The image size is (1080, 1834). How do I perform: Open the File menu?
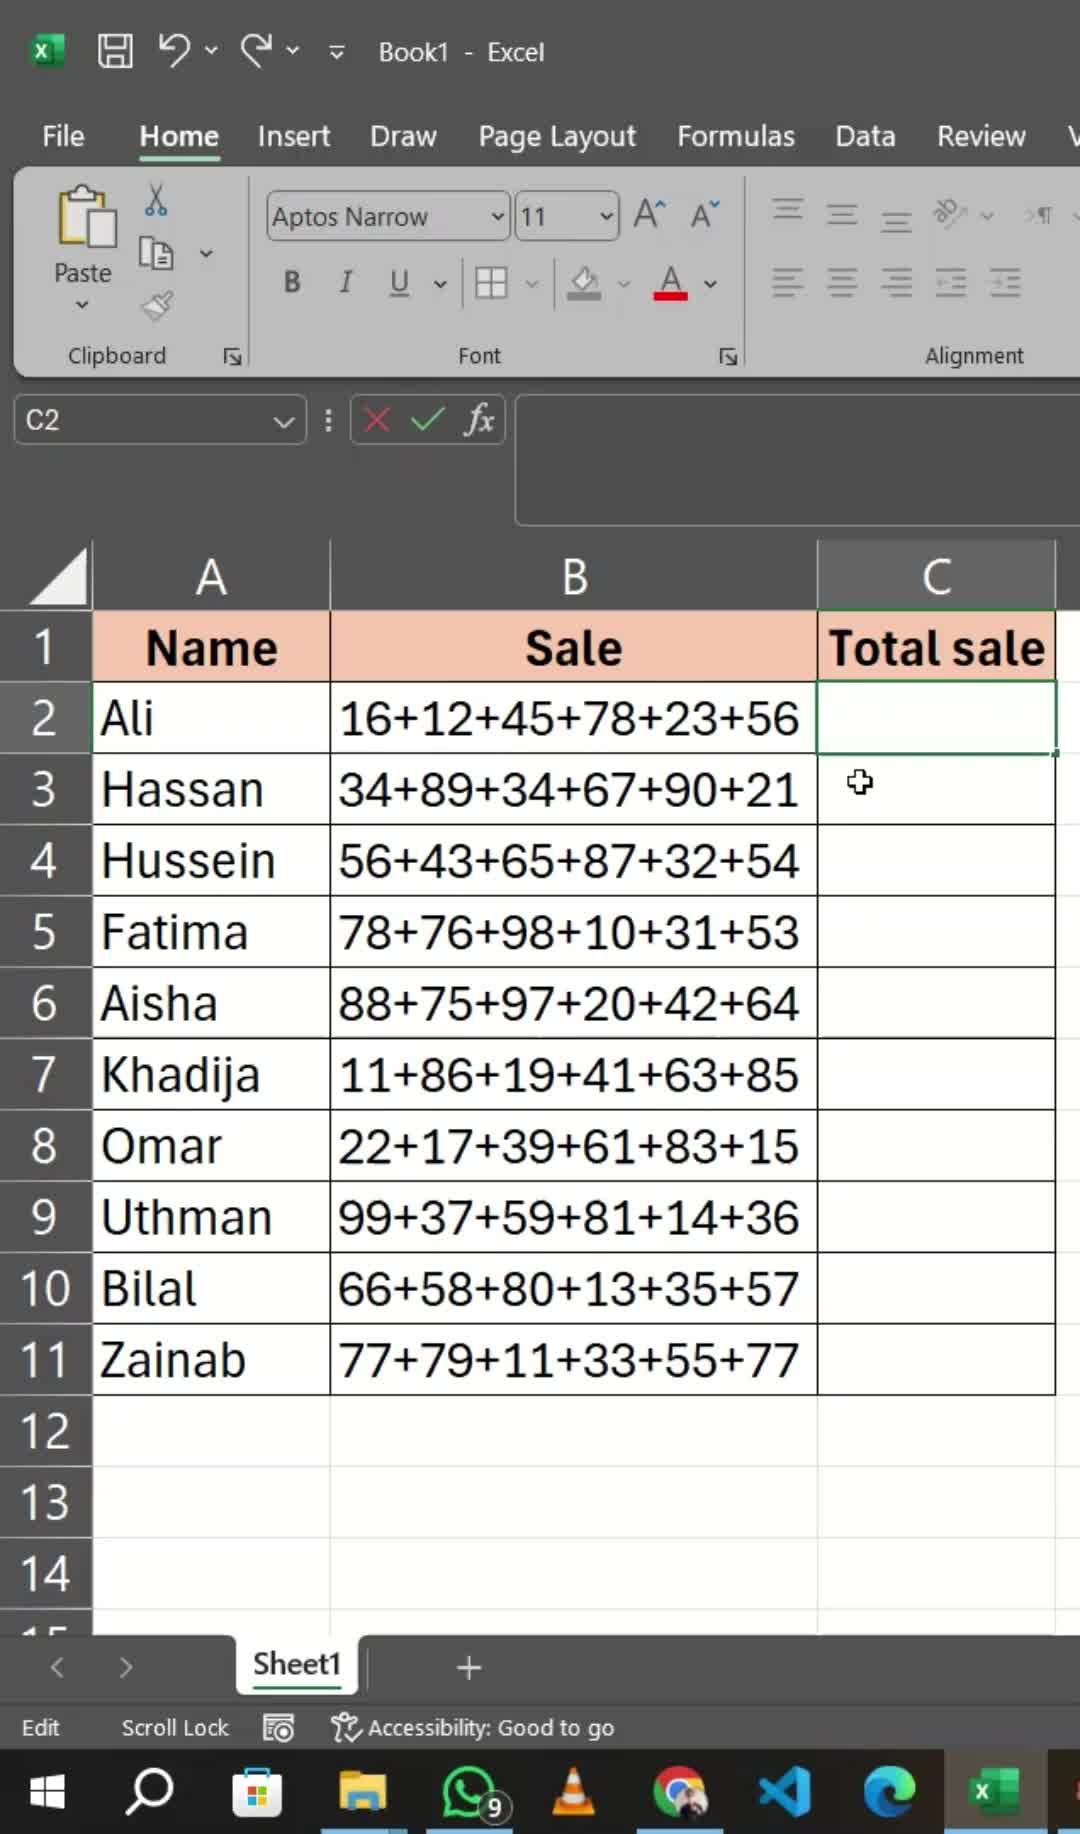click(x=63, y=136)
